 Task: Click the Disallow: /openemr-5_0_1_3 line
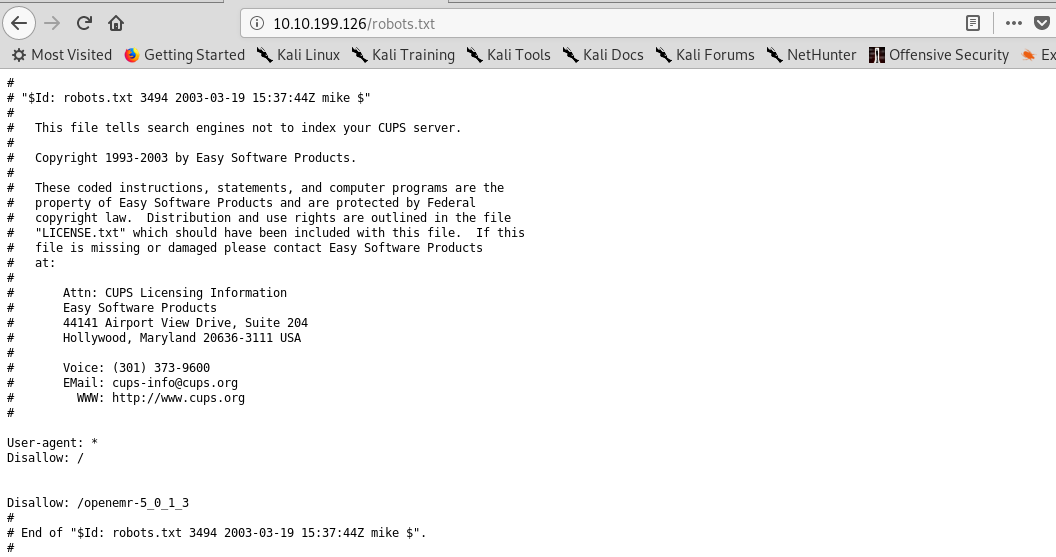click(x=98, y=503)
